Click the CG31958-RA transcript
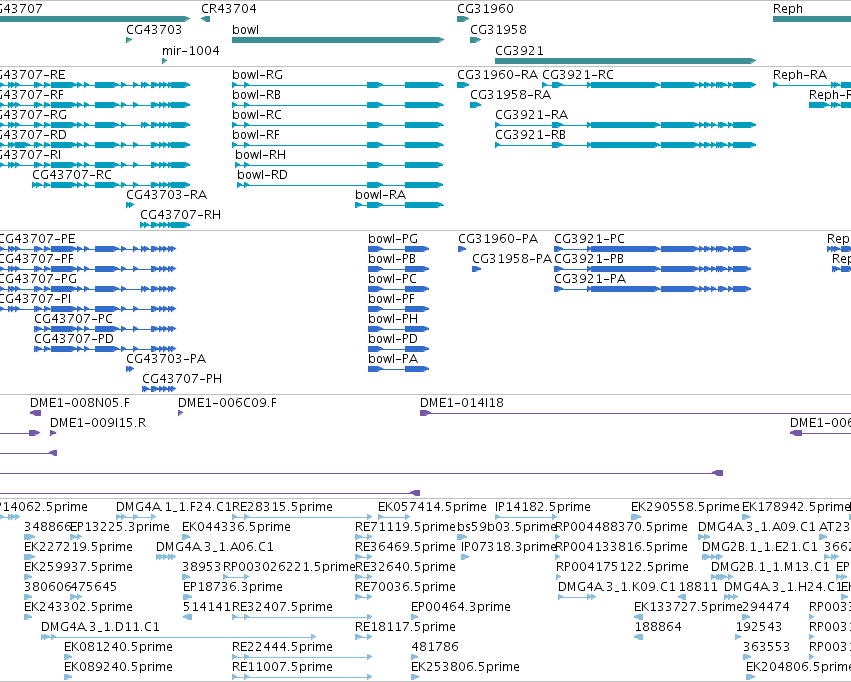 pos(475,105)
